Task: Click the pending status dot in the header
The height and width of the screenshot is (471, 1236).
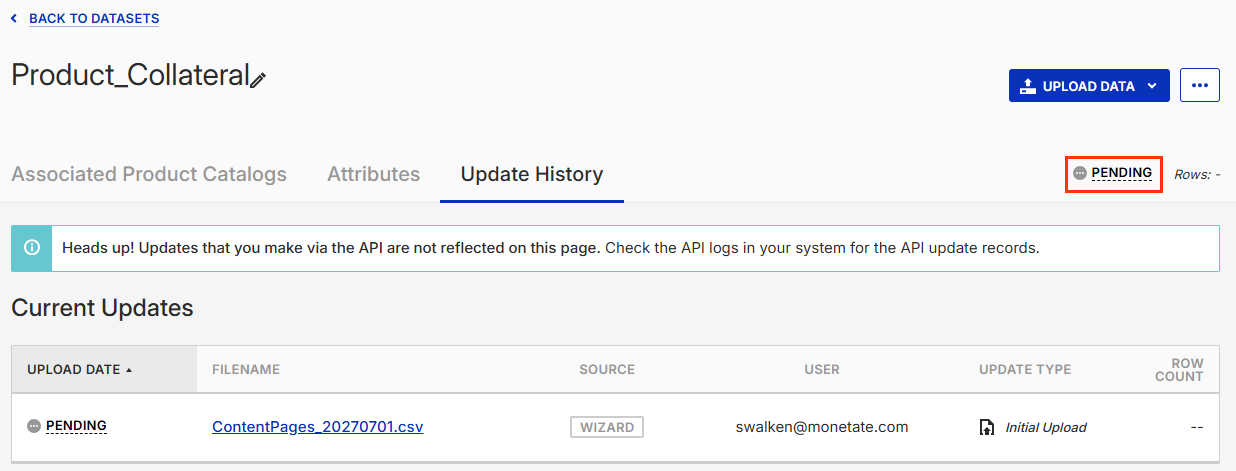Action: pyautogui.click(x=1080, y=173)
